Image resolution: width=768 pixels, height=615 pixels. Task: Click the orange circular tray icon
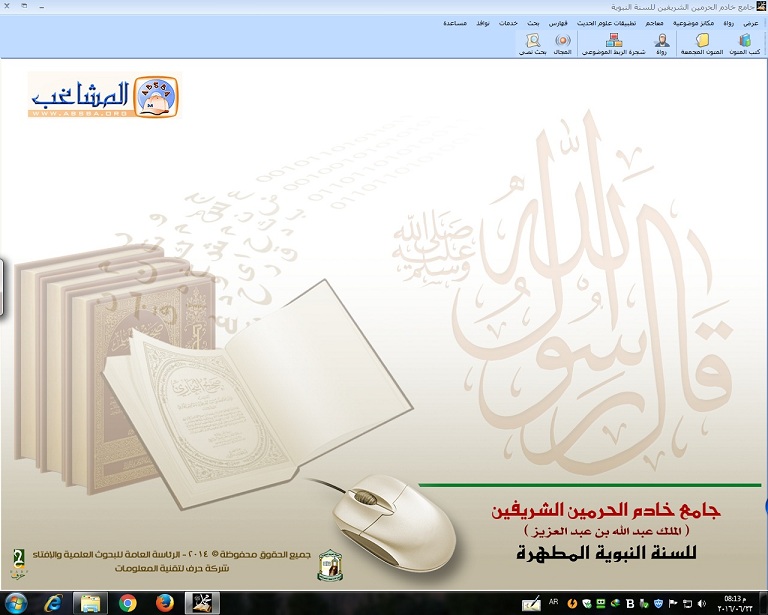point(572,604)
